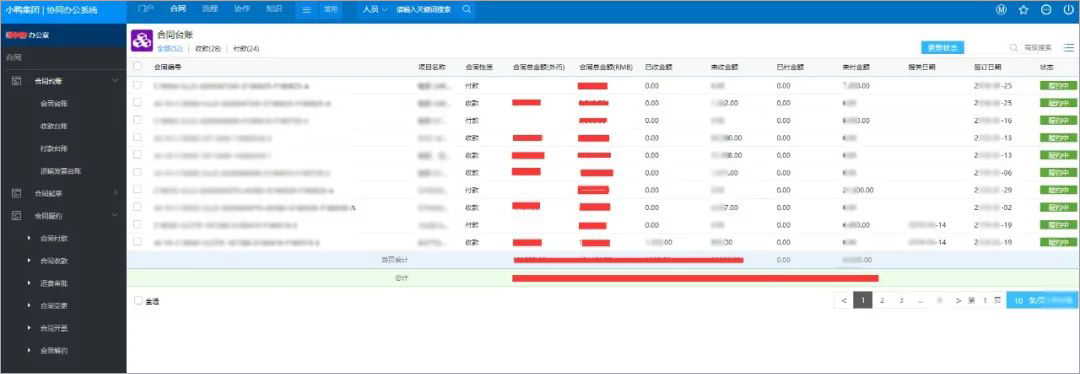
Task: Filter by the 付款(24) tab
Action: pyautogui.click(x=246, y=49)
